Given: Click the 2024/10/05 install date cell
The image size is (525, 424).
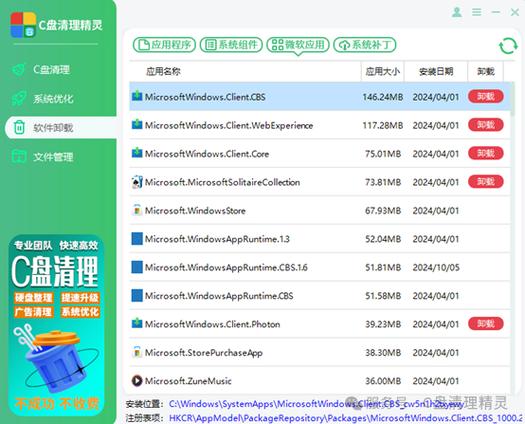Looking at the screenshot, I should [x=436, y=268].
